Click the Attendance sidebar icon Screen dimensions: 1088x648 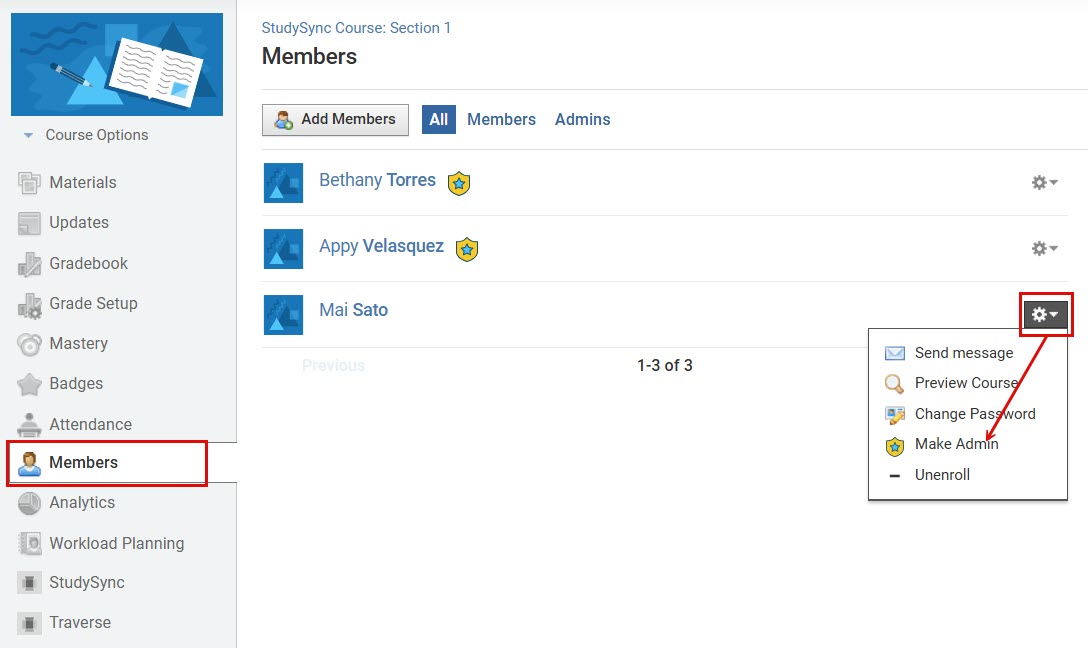point(29,424)
